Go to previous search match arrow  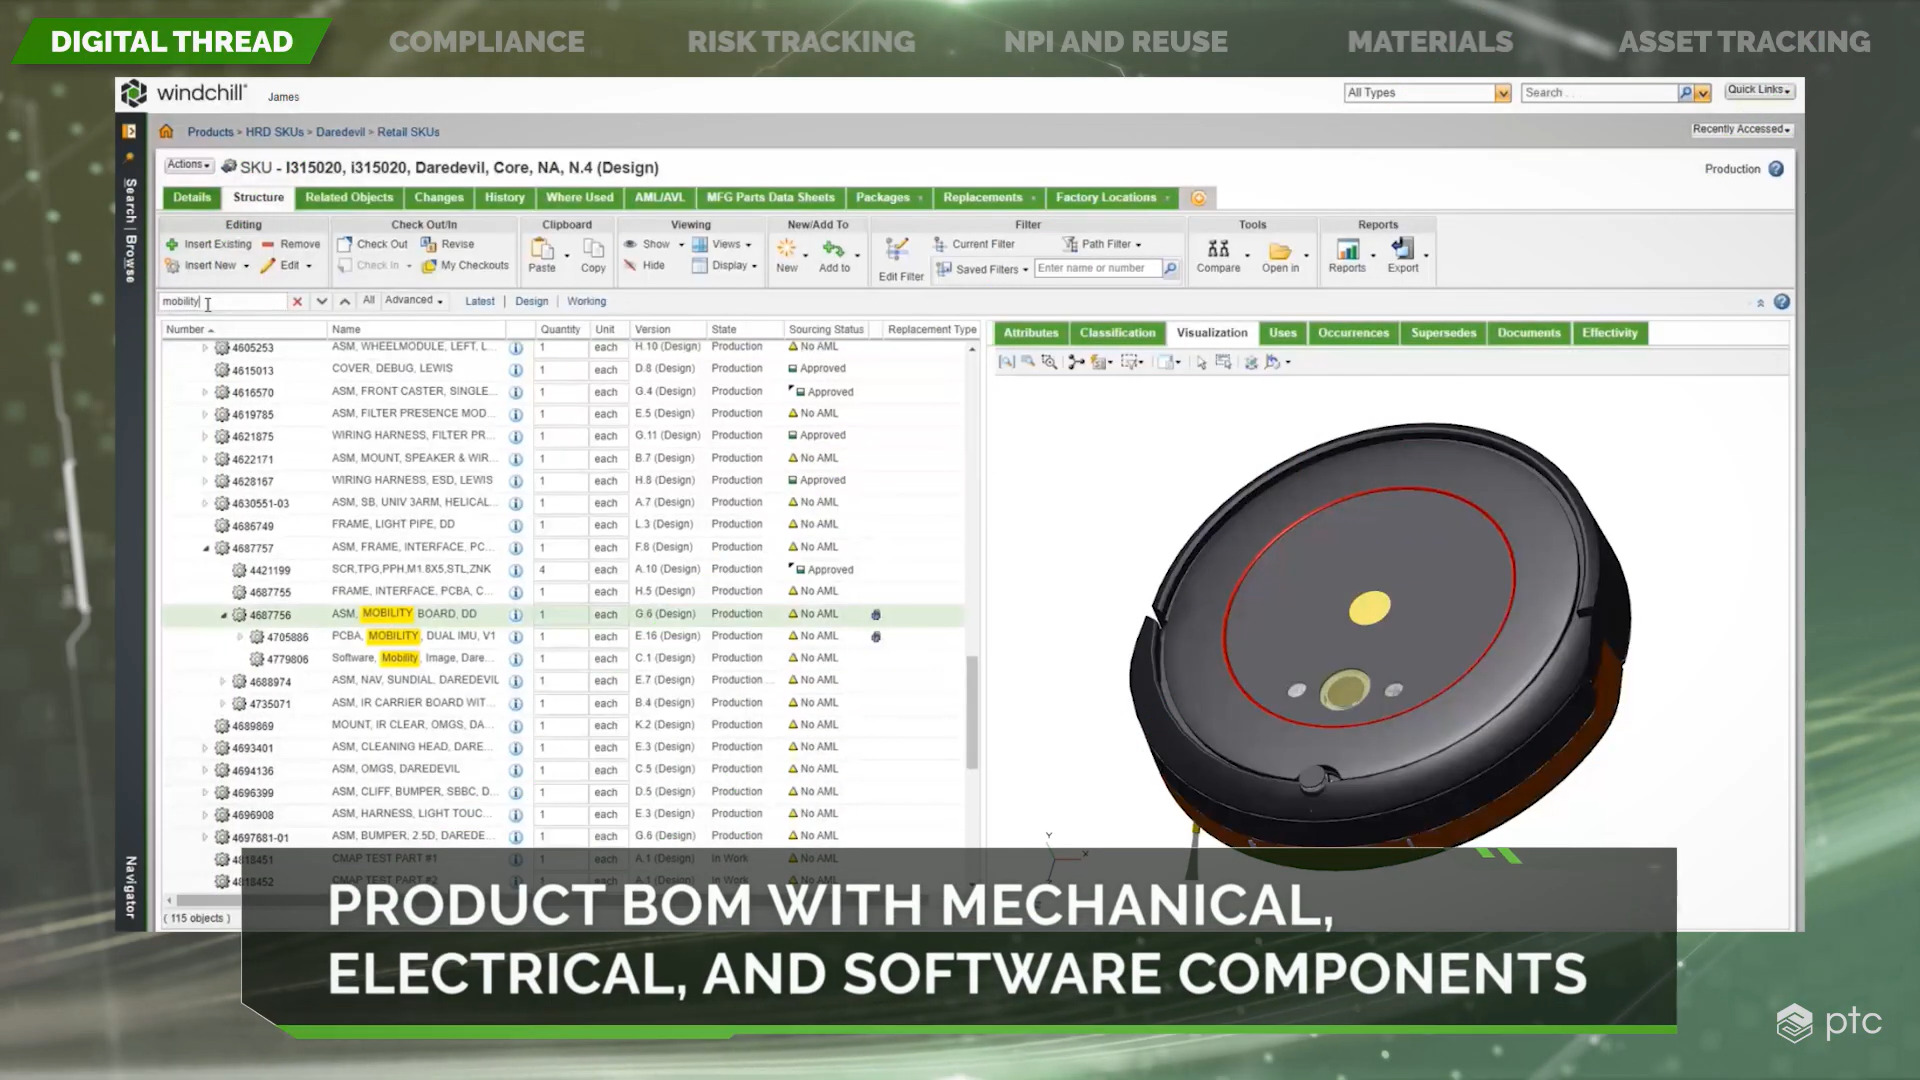345,301
